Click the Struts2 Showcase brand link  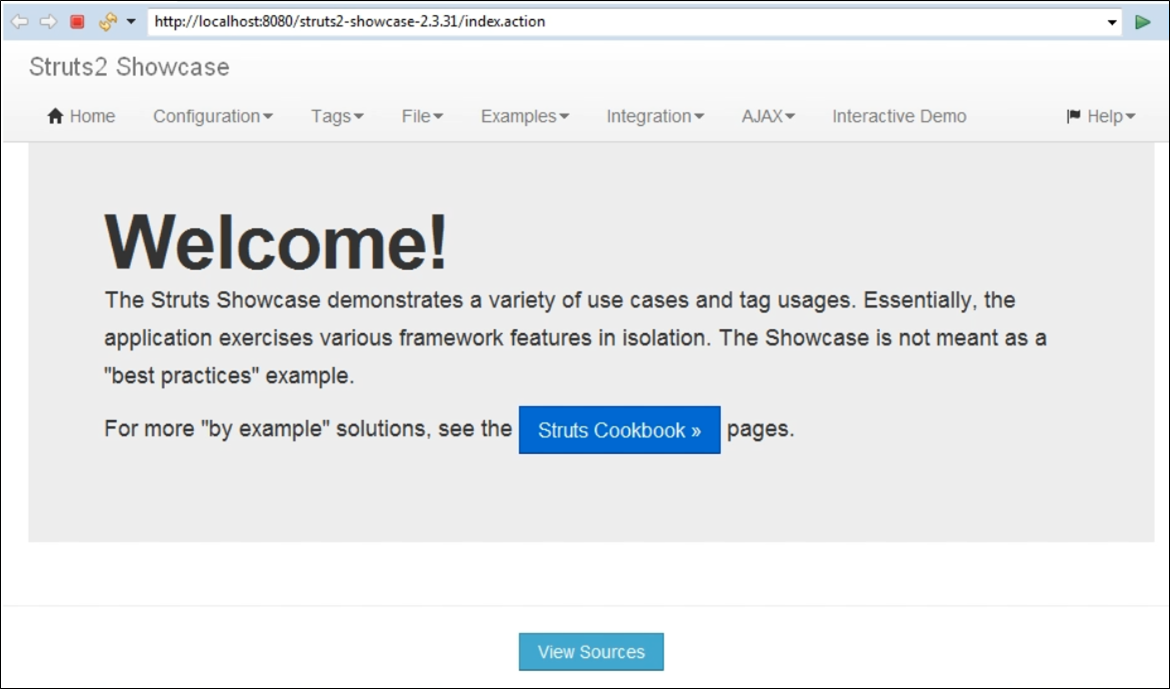pos(129,66)
